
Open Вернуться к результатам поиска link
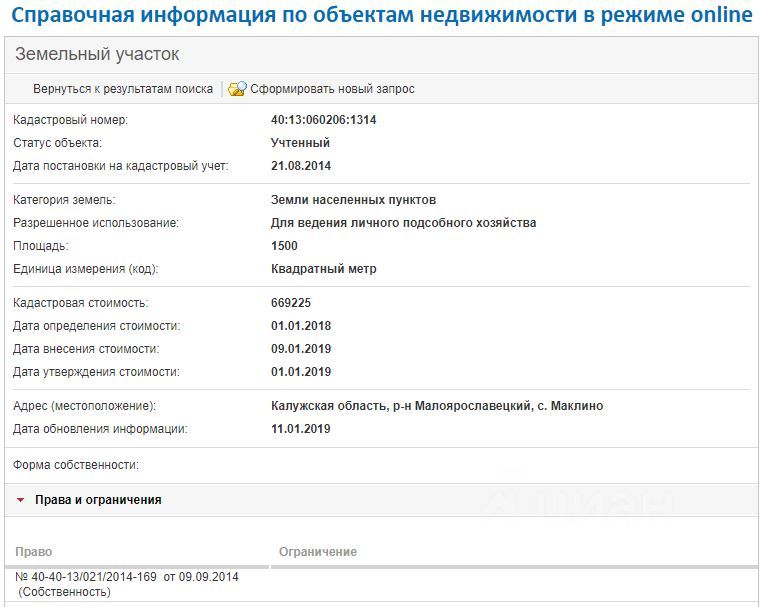[123, 89]
